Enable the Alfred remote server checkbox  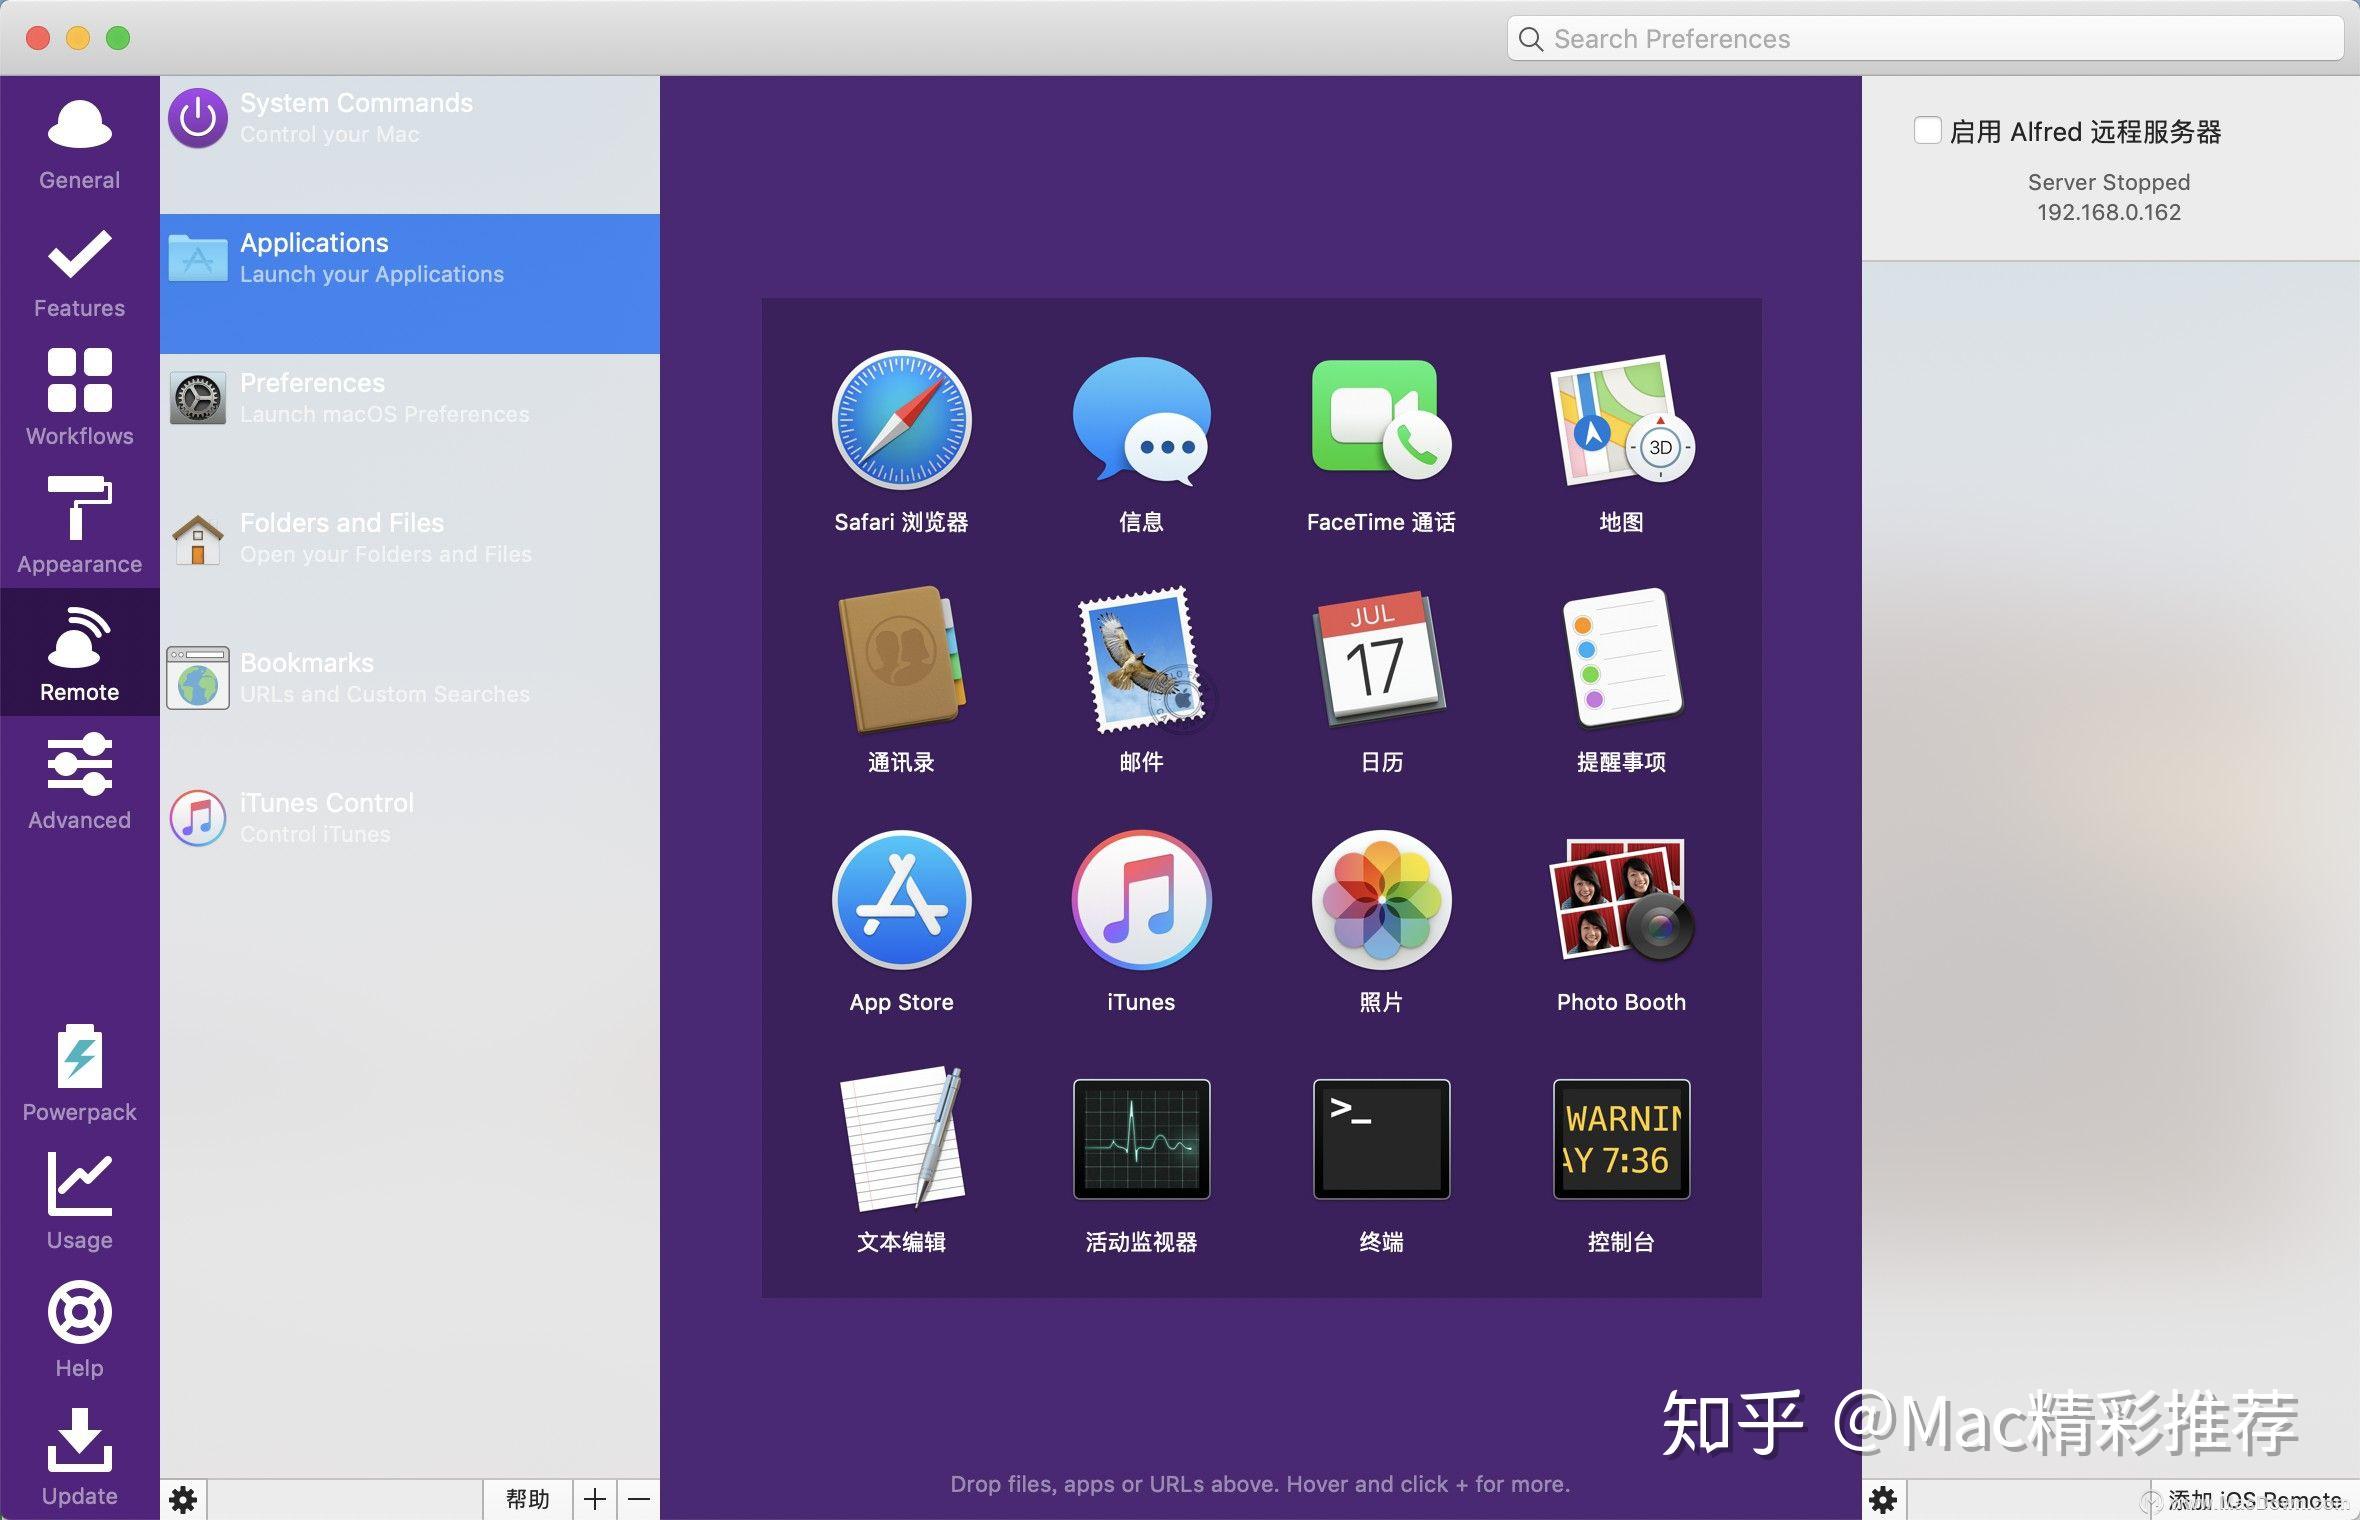point(1926,131)
